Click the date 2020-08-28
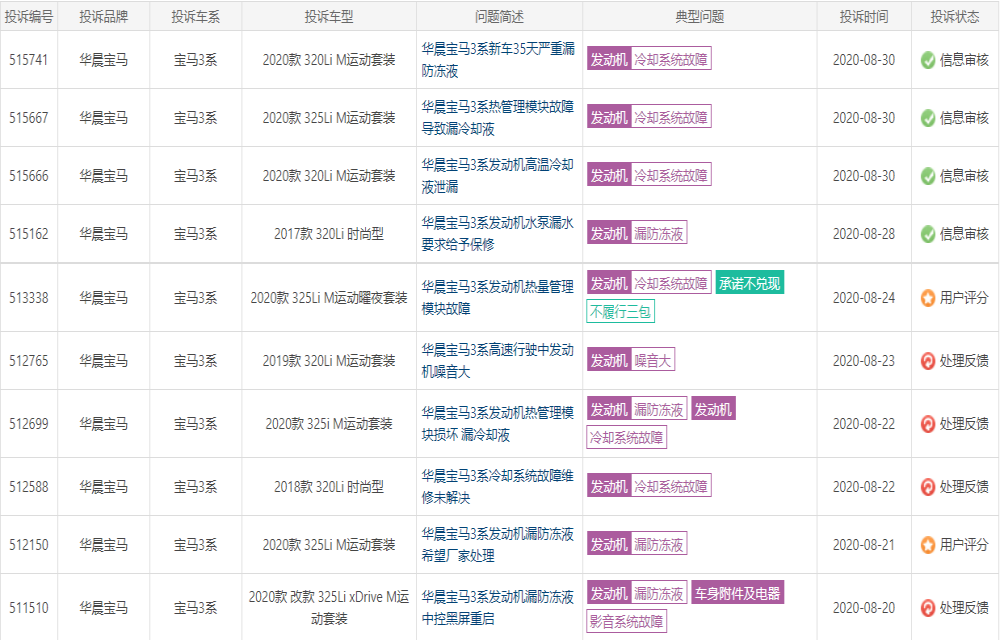Image resolution: width=1000 pixels, height=640 pixels. click(864, 234)
